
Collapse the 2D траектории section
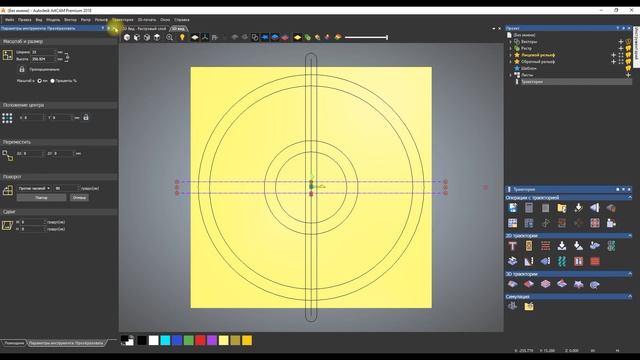(x=629, y=236)
